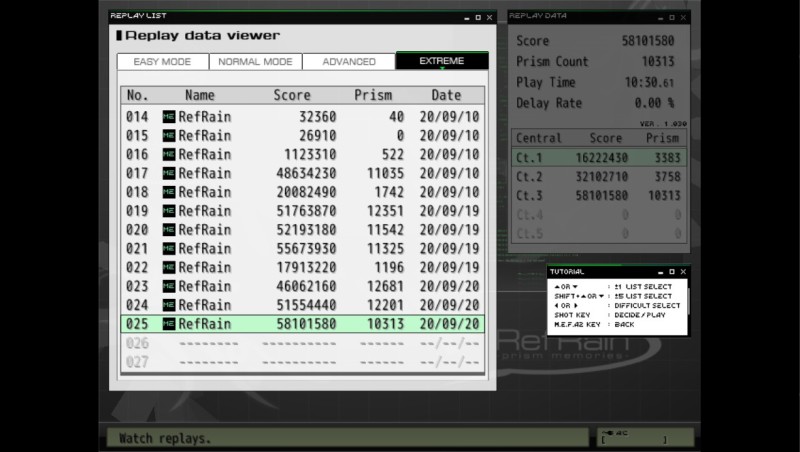Click the Delay Rate value 0.00 %
Image resolution: width=800 pixels, height=452 pixels.
coord(655,103)
